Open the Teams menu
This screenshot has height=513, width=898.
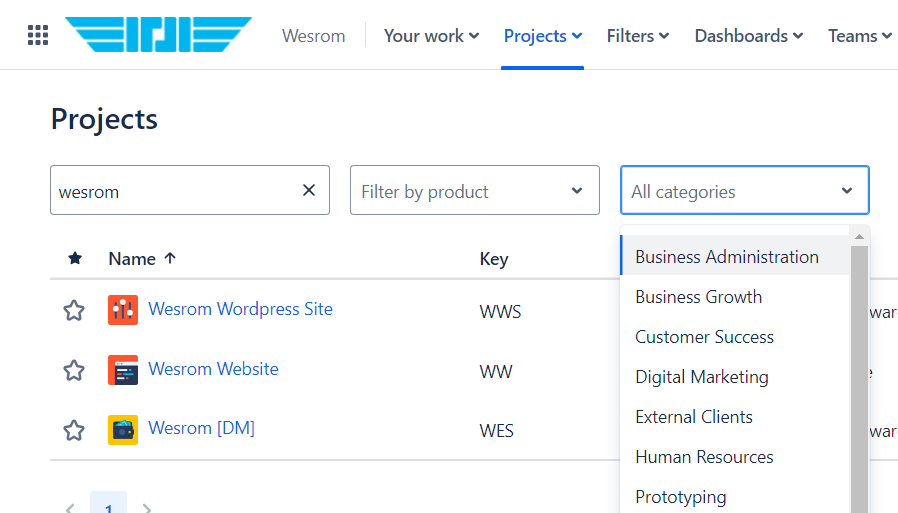click(860, 36)
